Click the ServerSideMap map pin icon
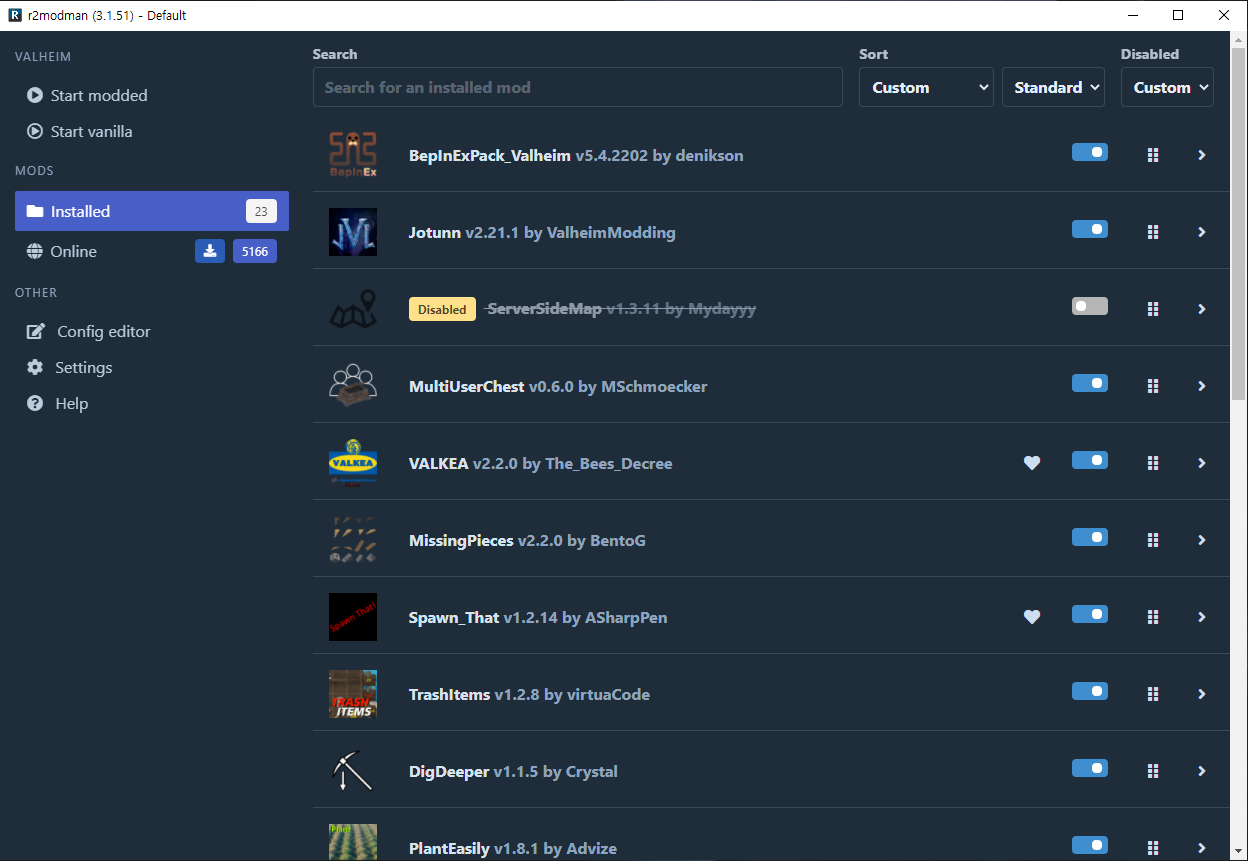Viewport: 1248px width, 861px height. (353, 309)
